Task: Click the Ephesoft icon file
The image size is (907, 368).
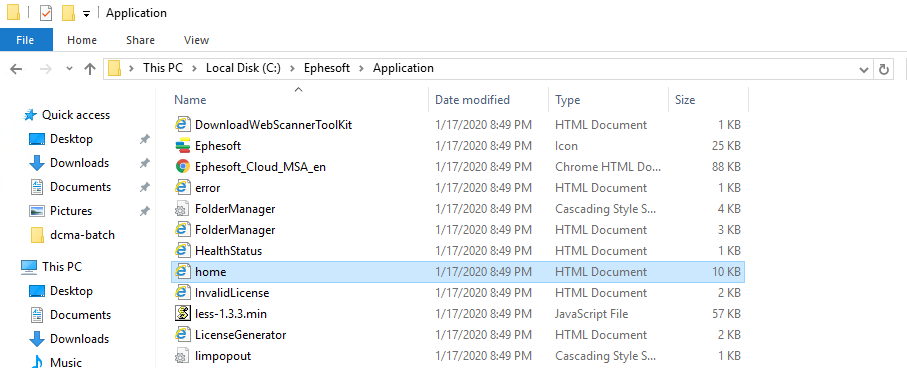Action: pos(217,146)
